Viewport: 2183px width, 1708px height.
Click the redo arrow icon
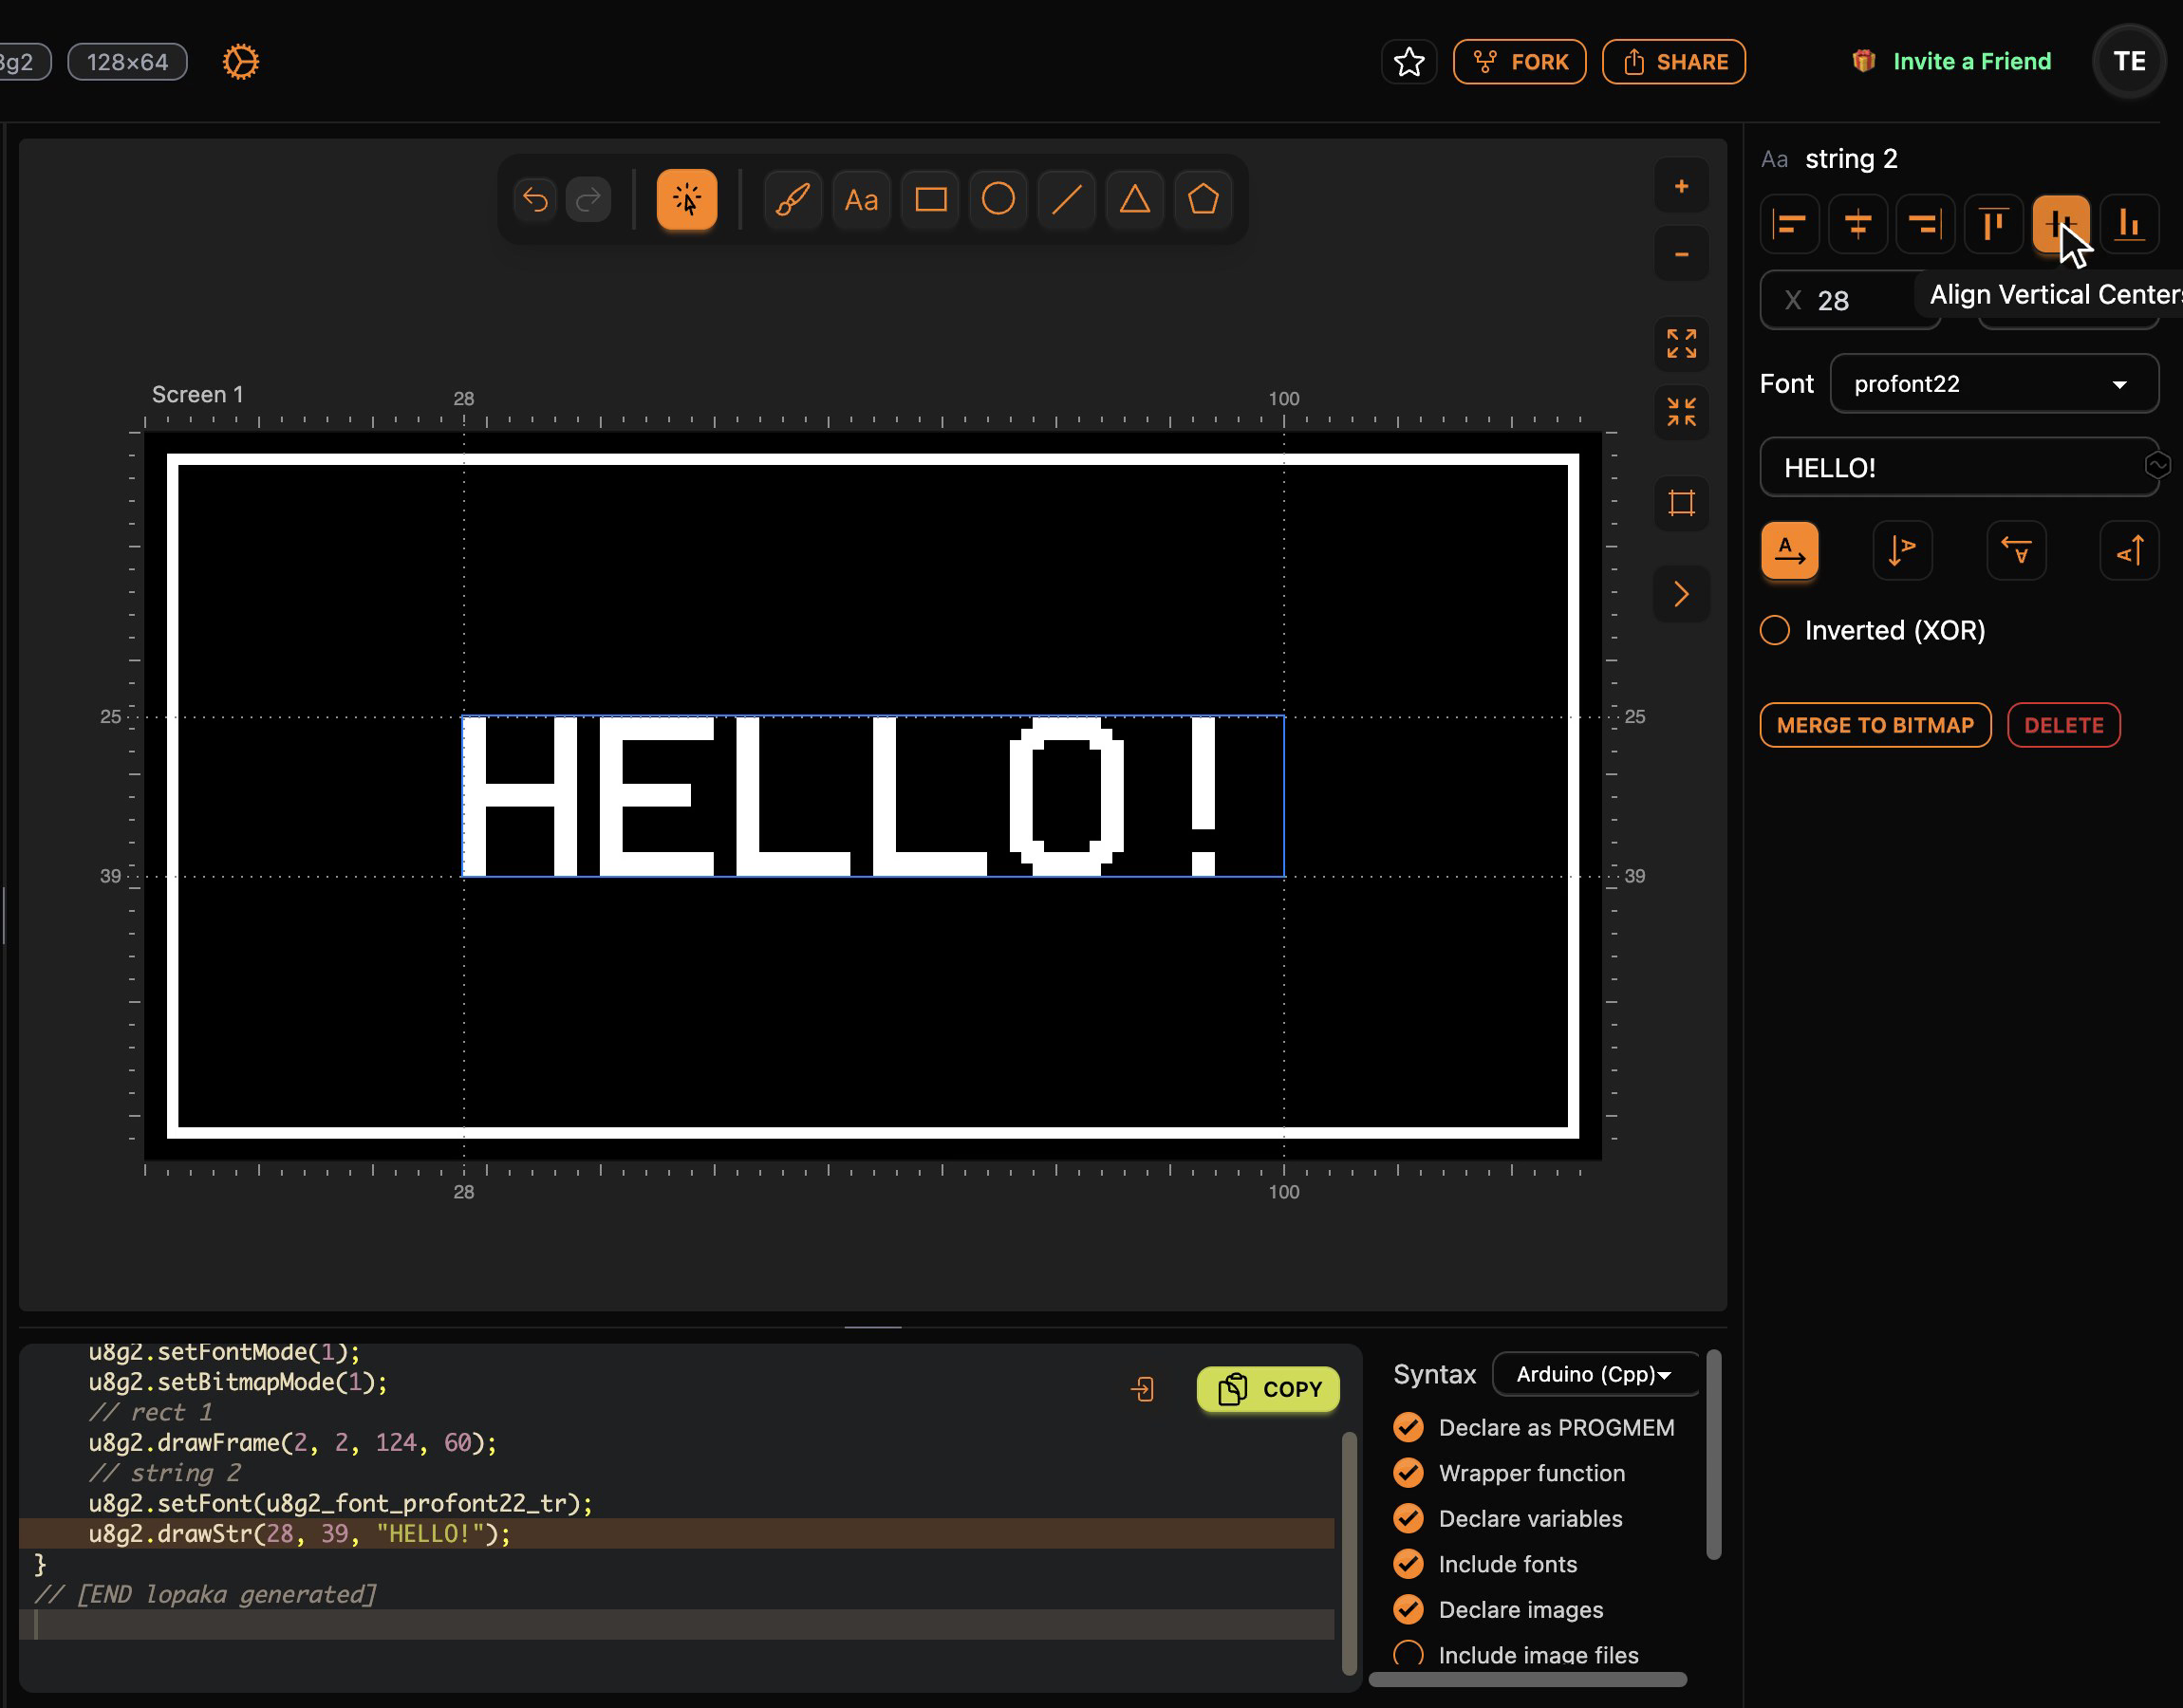[588, 200]
